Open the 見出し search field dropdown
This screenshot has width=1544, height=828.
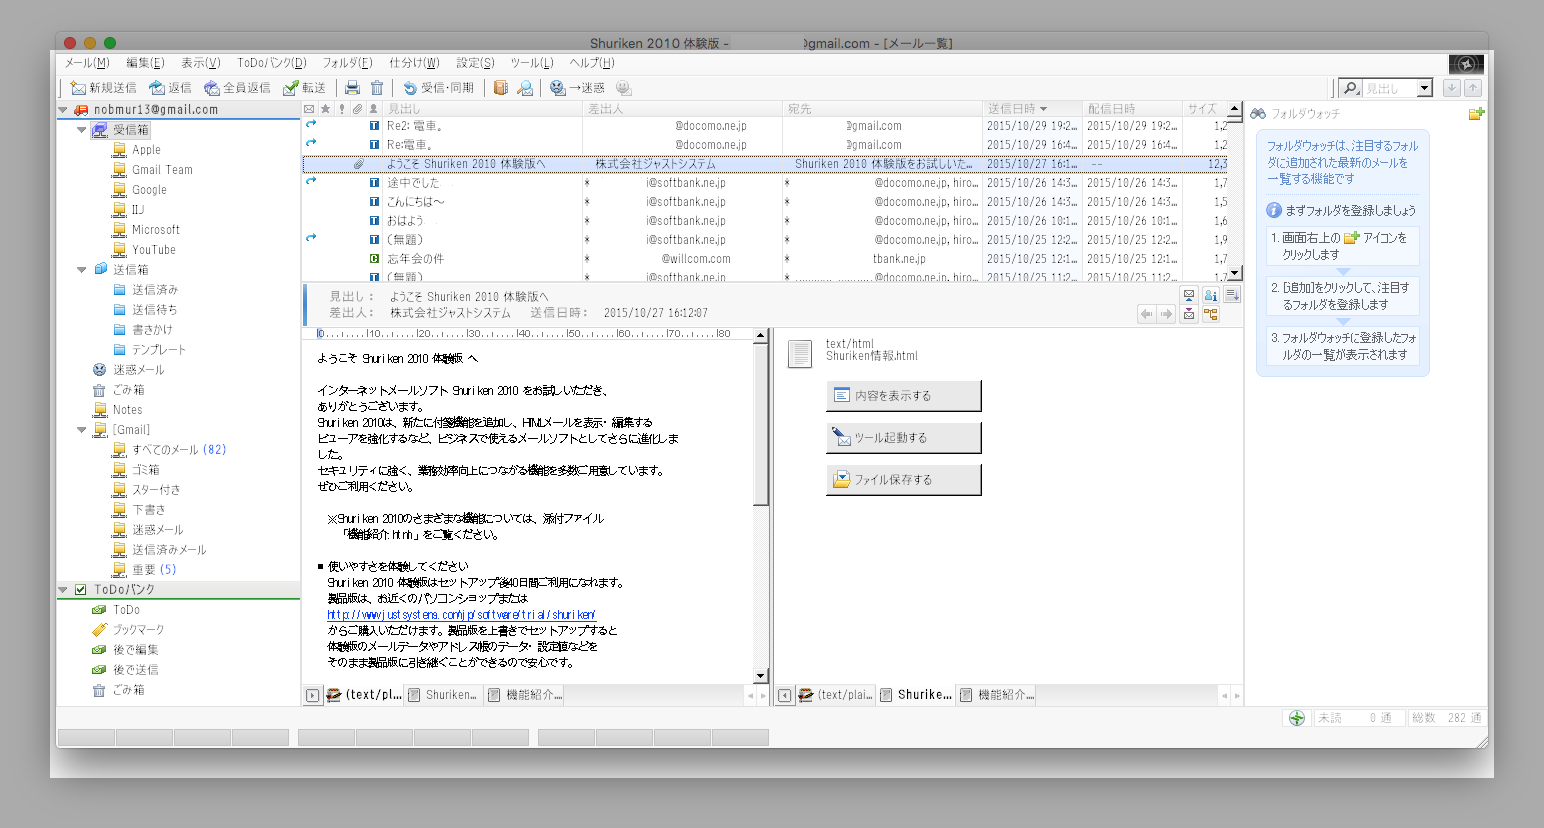(1425, 87)
